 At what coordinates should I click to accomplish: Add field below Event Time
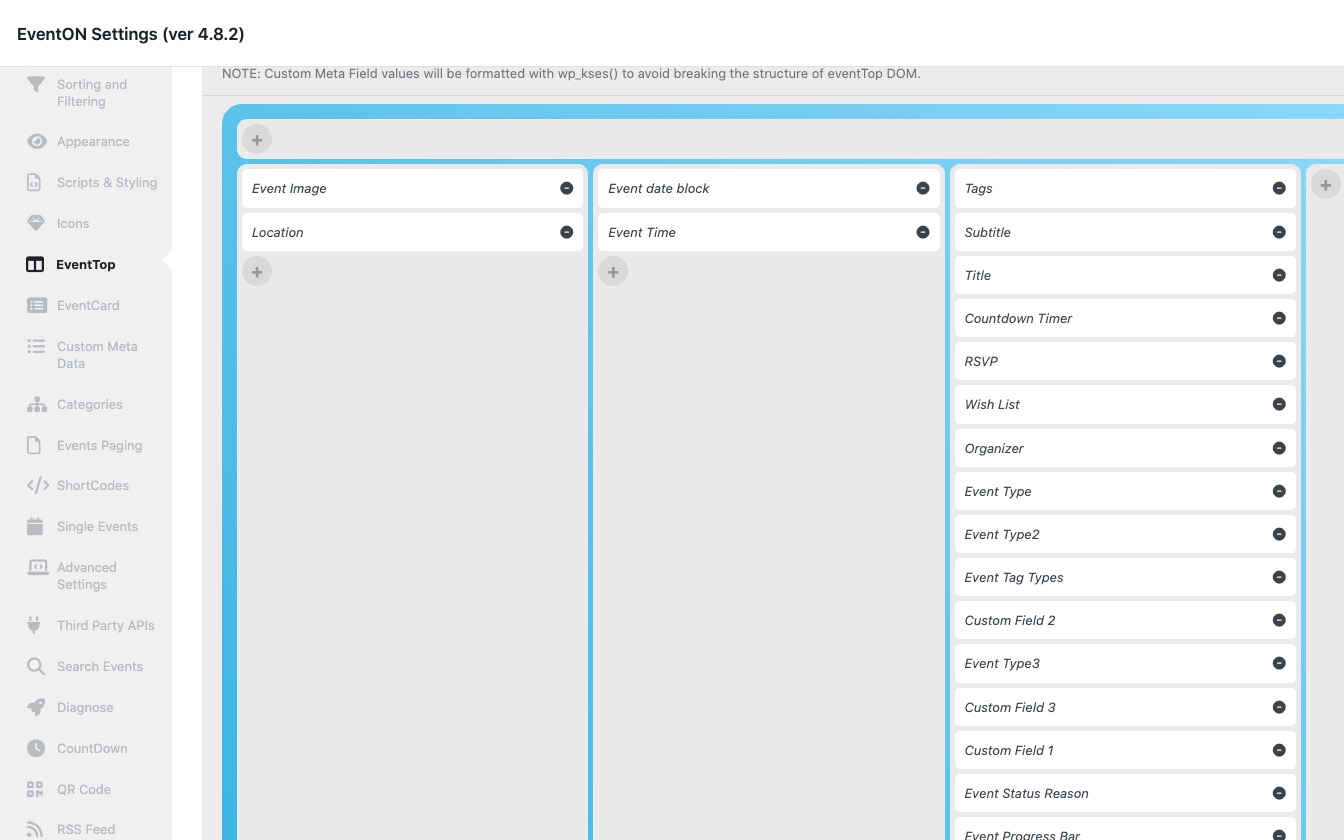point(613,271)
